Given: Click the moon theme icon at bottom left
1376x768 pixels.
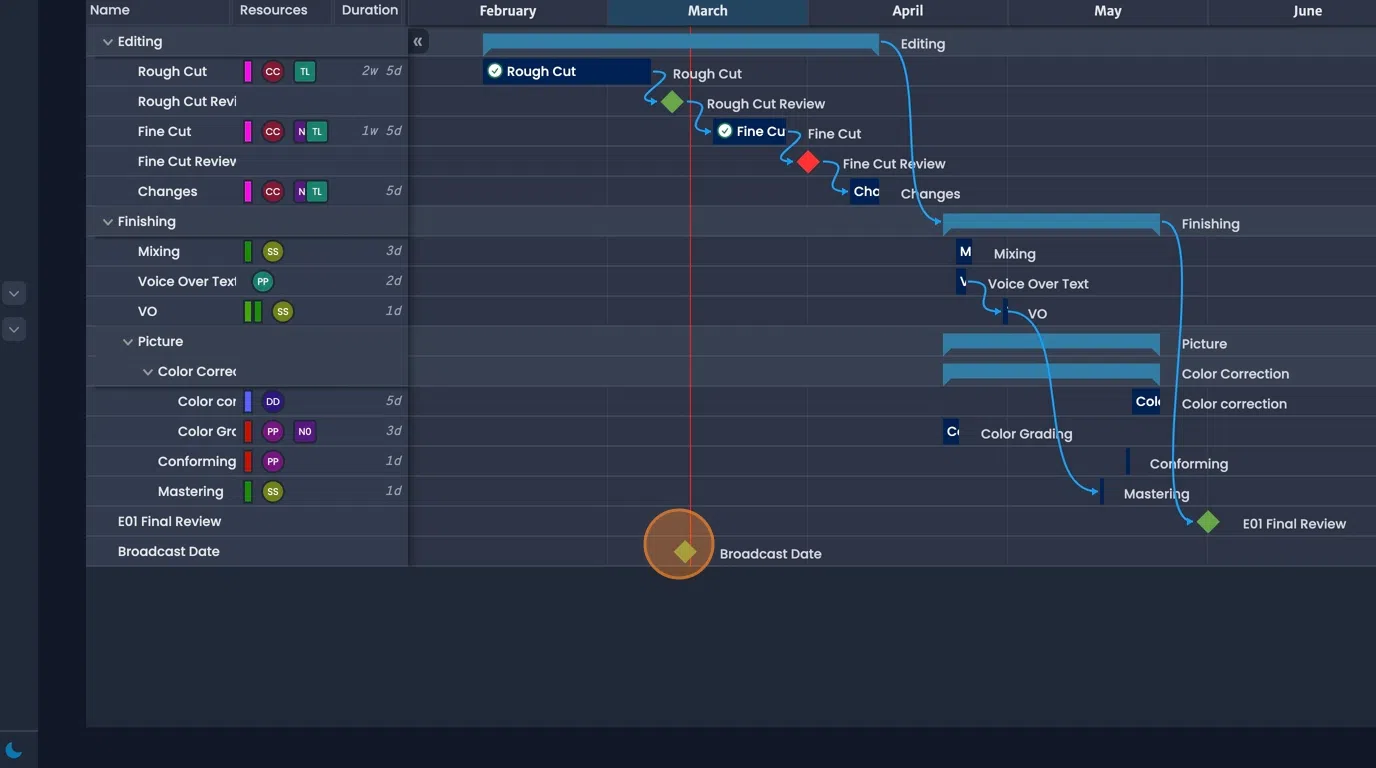Looking at the screenshot, I should [x=14, y=750].
